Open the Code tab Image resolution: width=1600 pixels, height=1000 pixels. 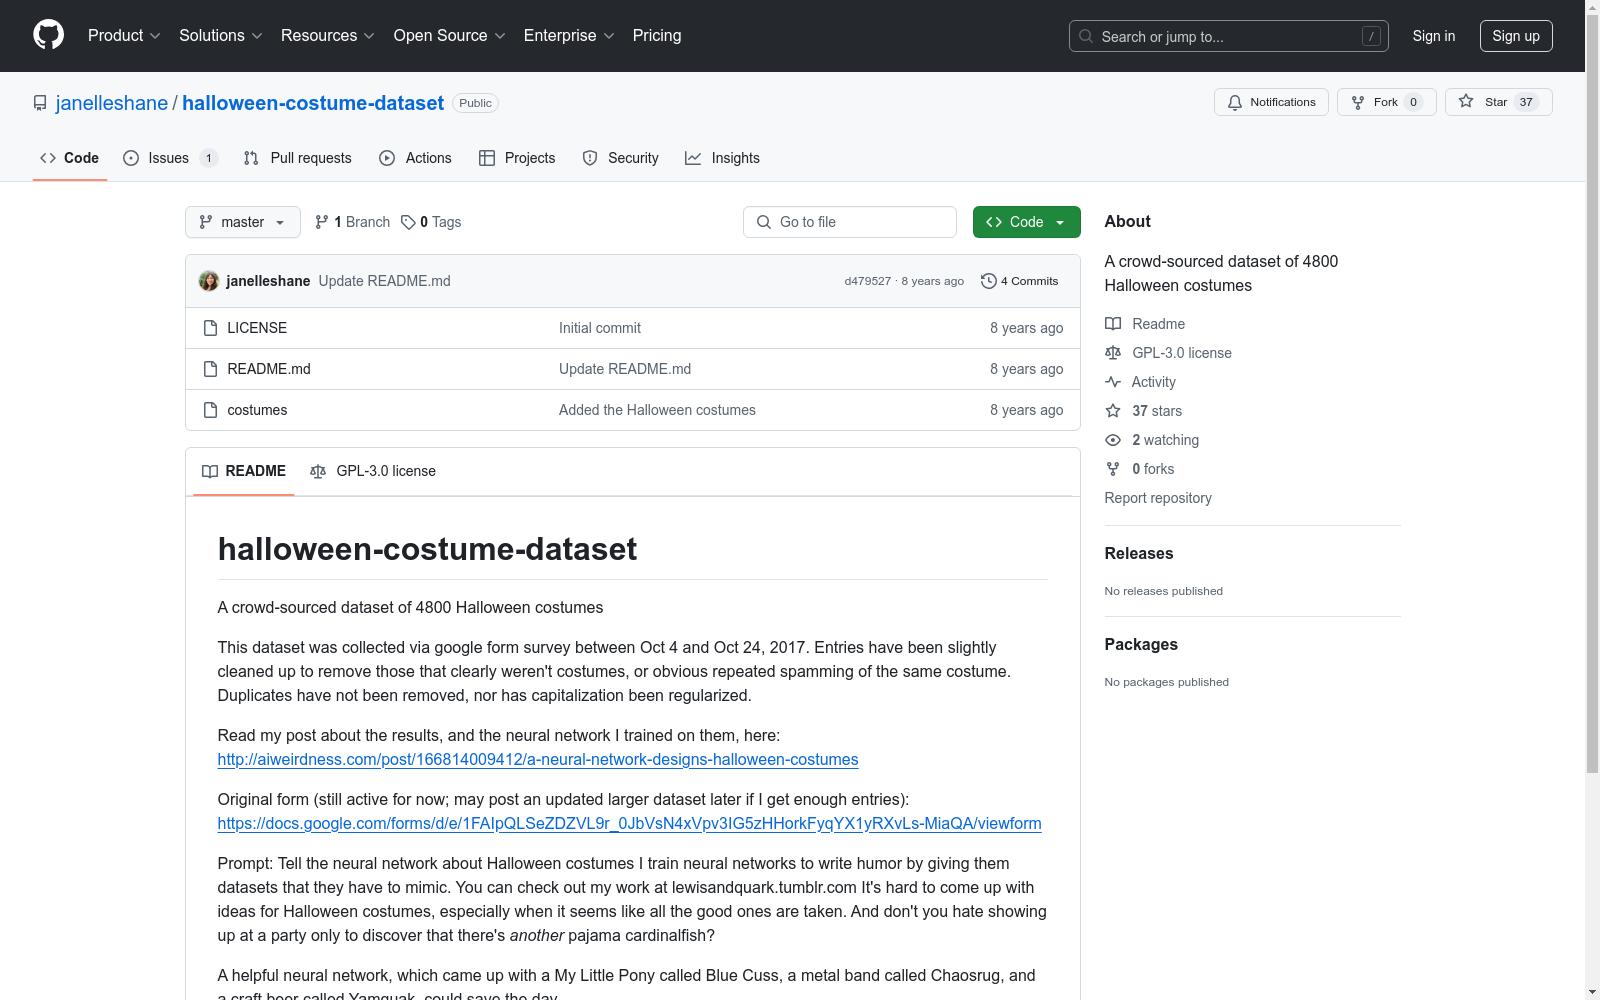pyautogui.click(x=69, y=158)
